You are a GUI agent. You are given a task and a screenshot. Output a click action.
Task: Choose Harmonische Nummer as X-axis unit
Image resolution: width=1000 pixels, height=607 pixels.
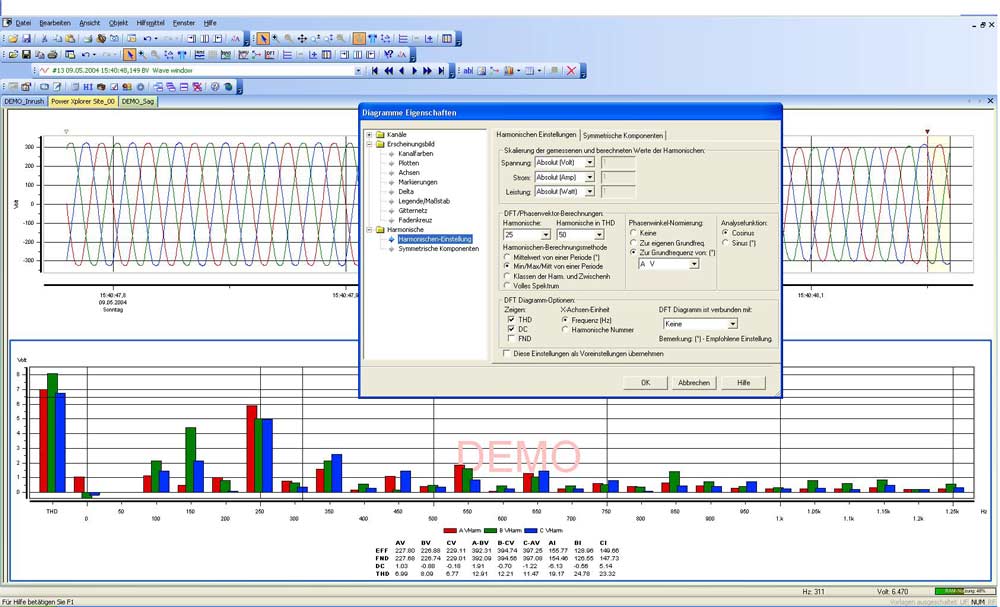[x=565, y=329]
